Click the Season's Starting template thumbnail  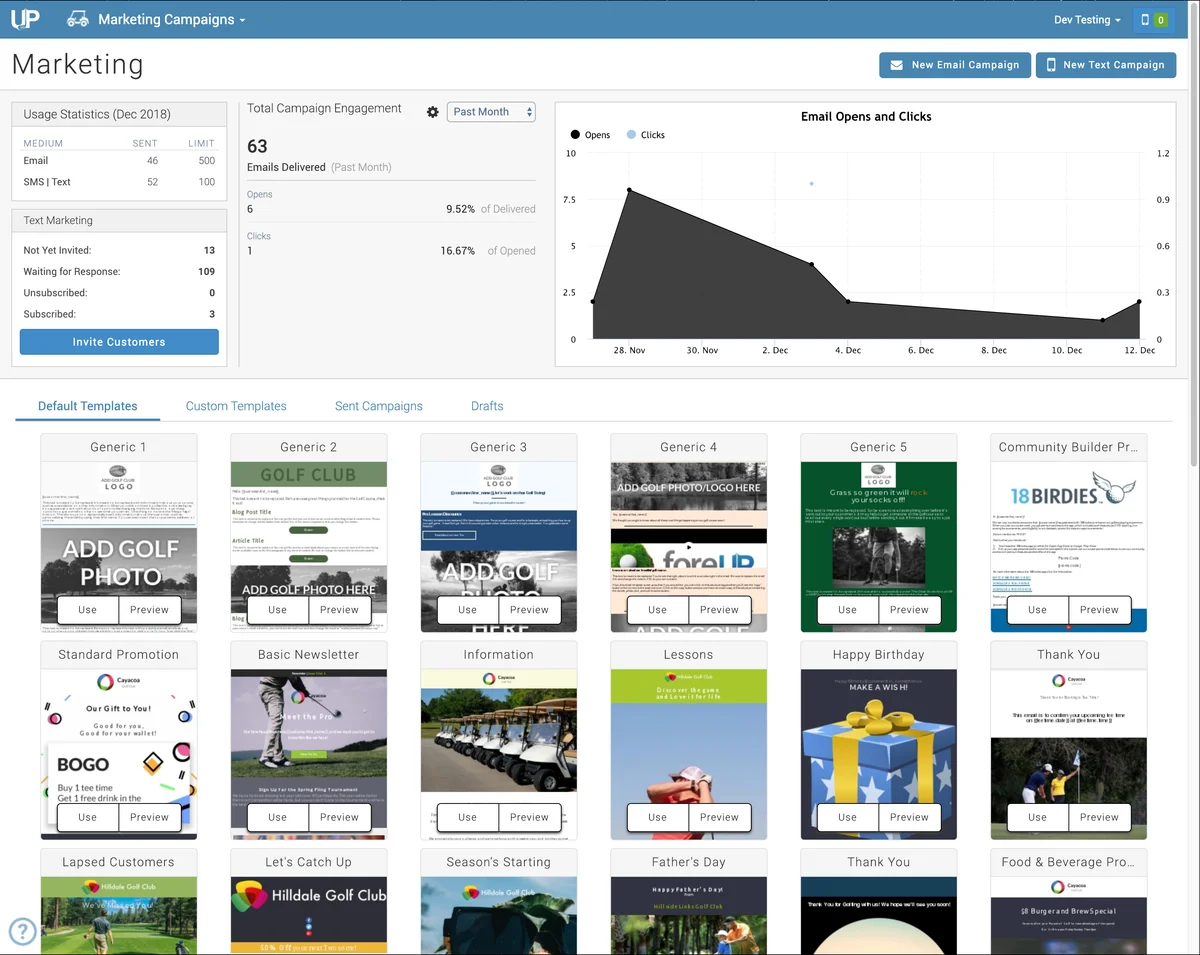coord(499,915)
